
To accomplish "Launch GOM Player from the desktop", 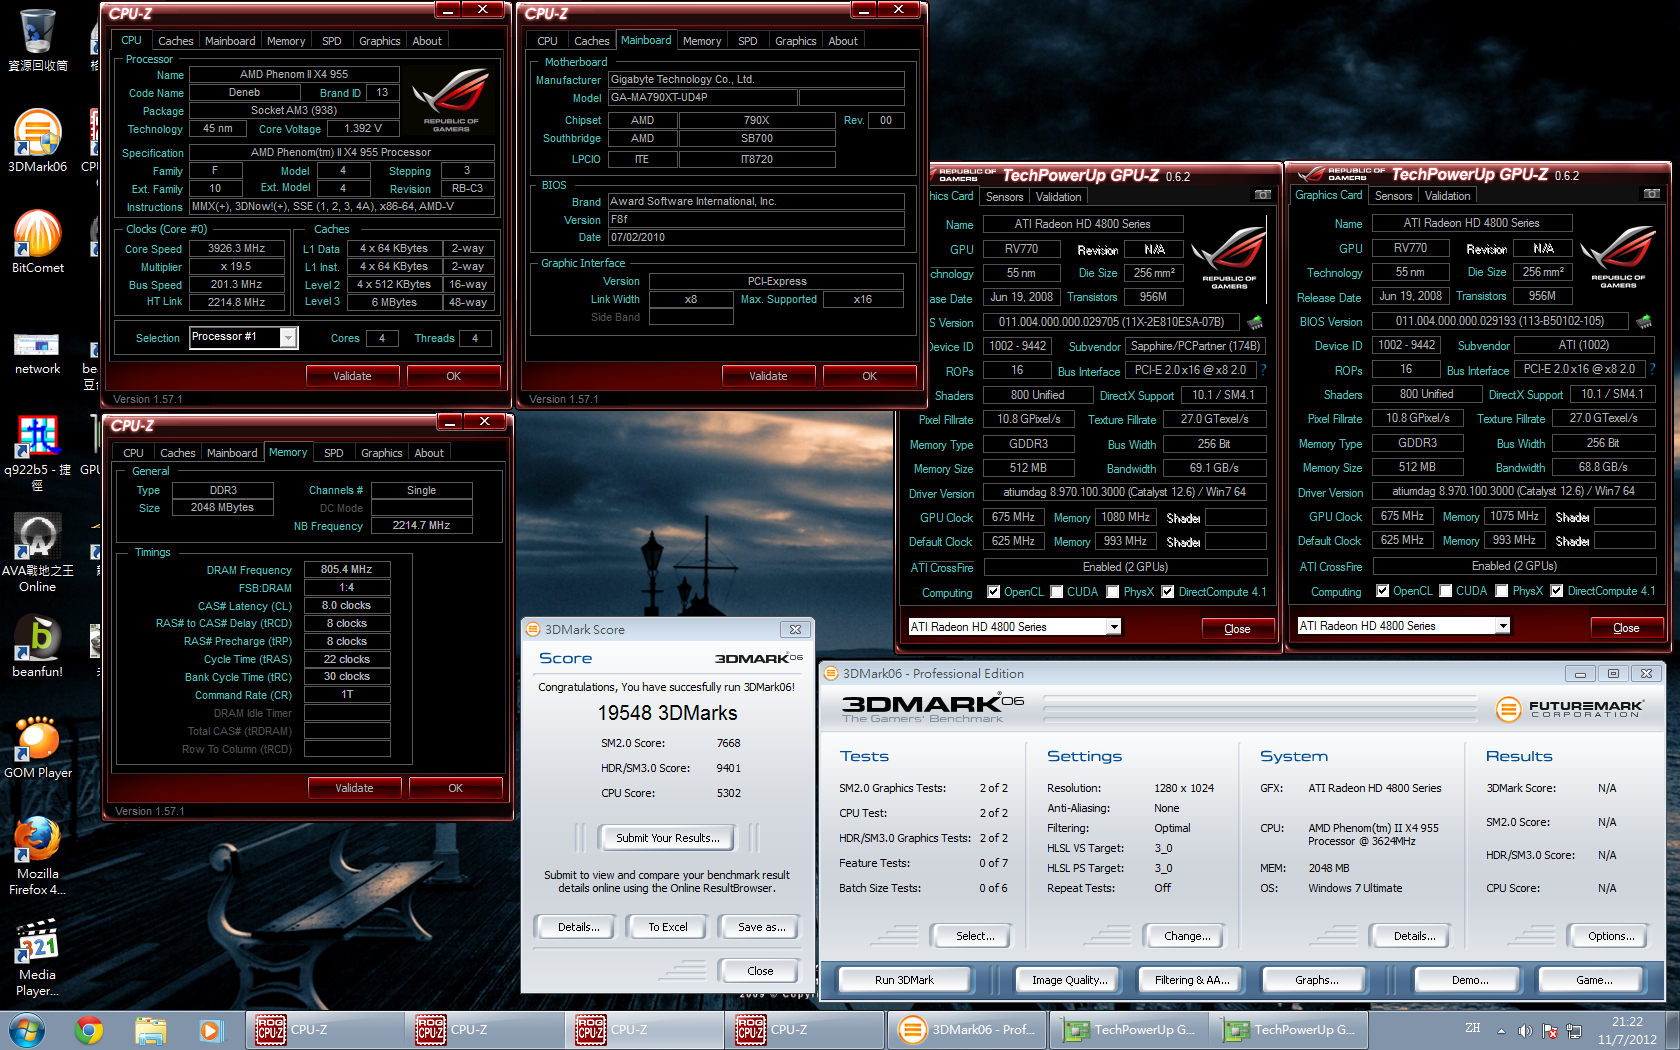I will (x=38, y=746).
